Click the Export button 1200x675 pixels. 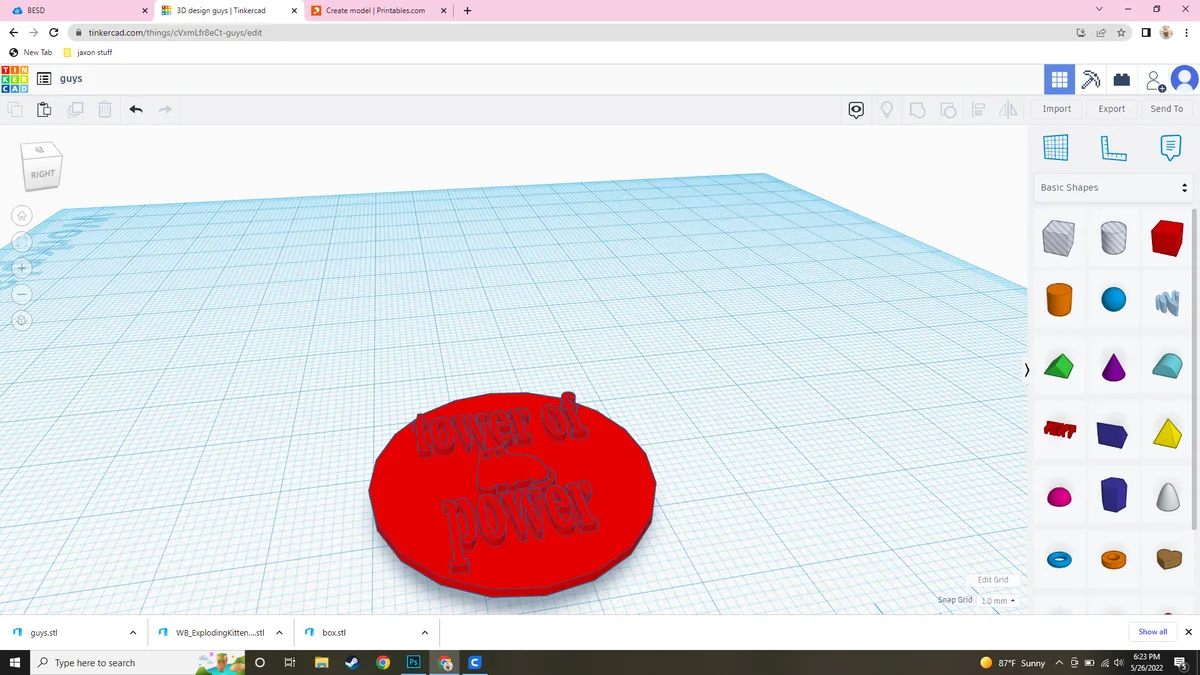tap(1112, 109)
